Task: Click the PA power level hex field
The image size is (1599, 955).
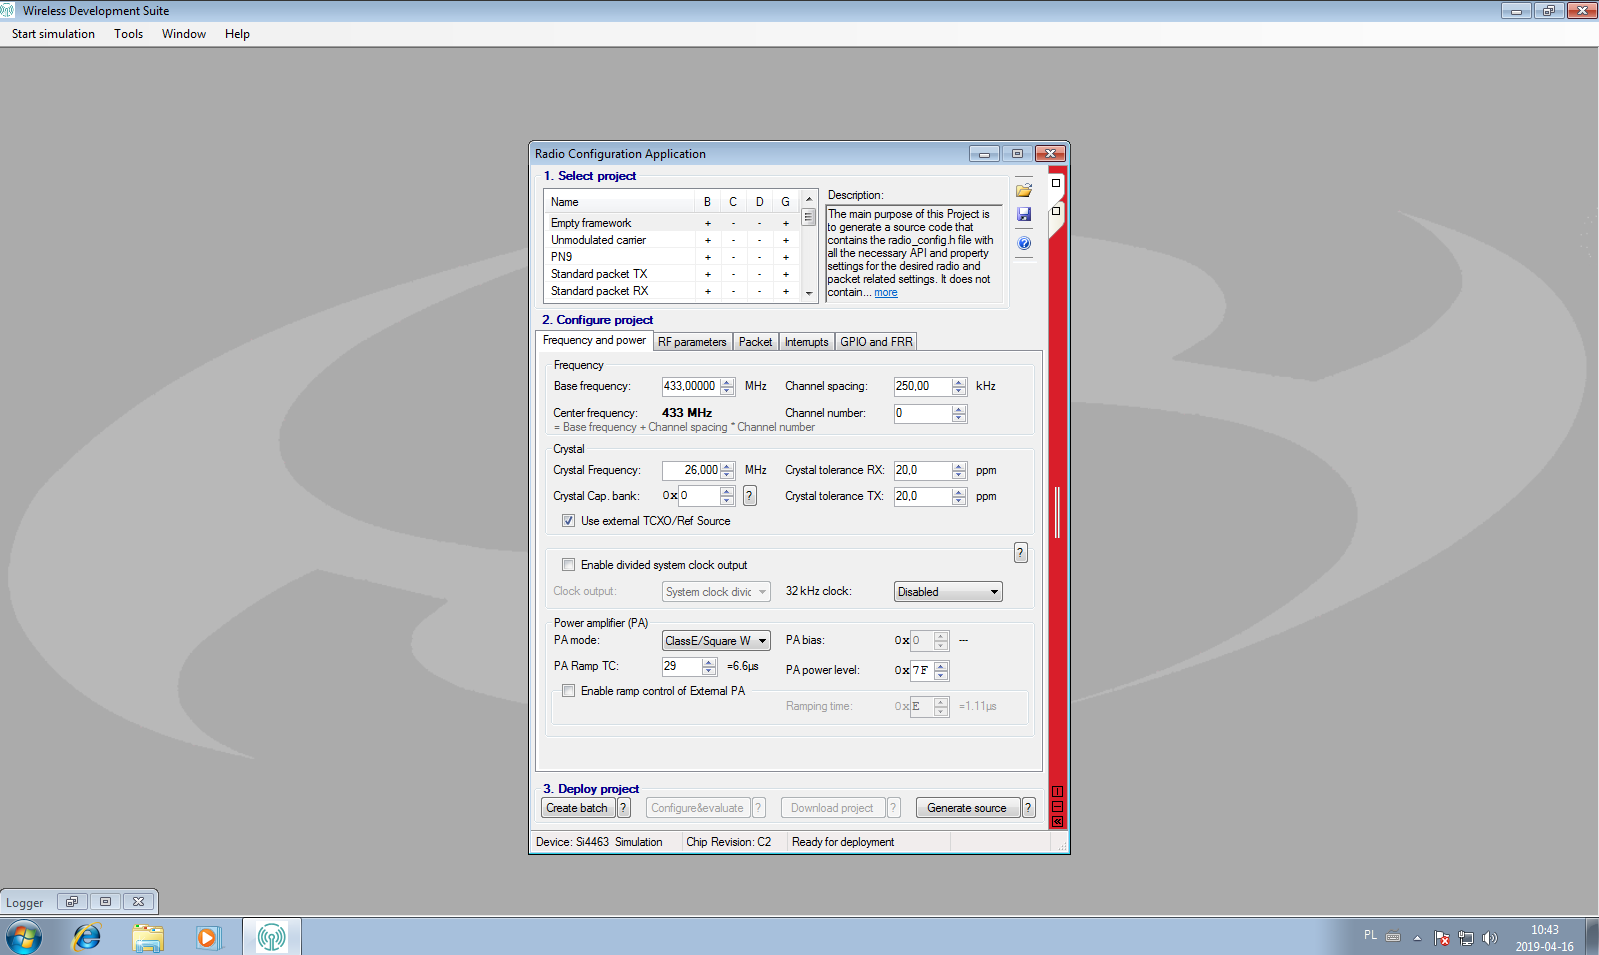Action: [921, 670]
